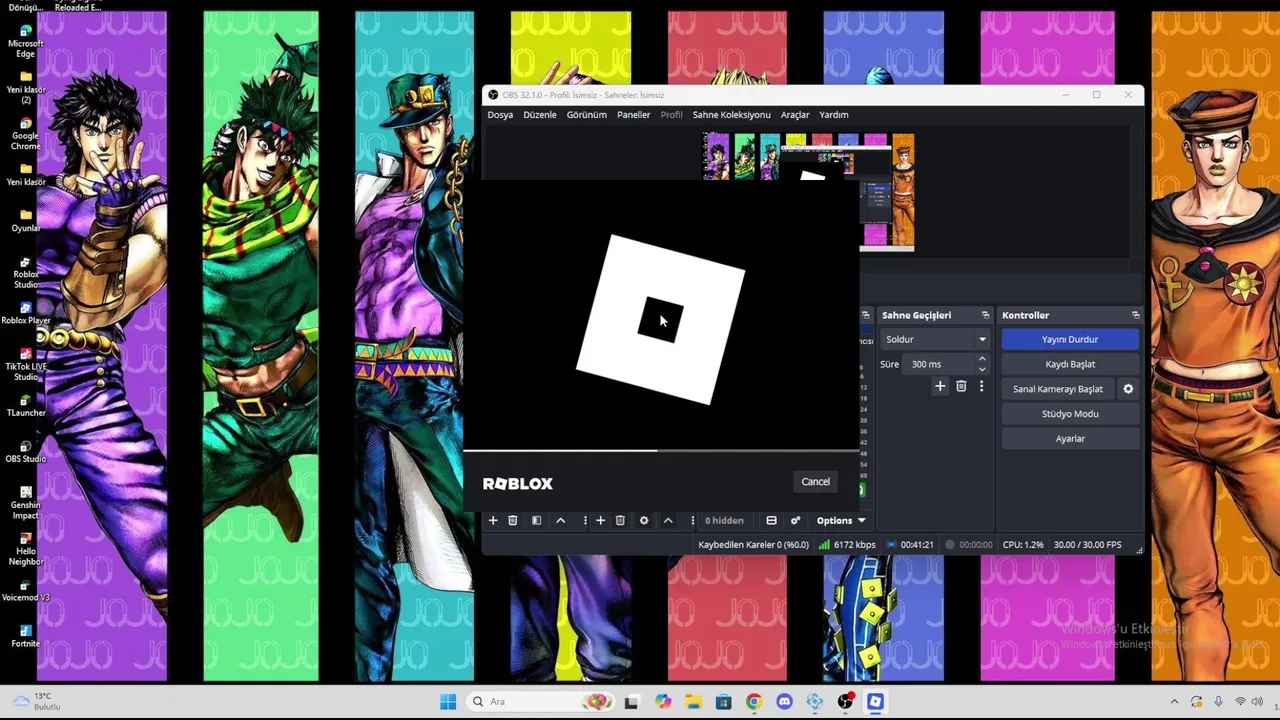
Task: Open weather widget showing 13°C
Action: coord(36,702)
